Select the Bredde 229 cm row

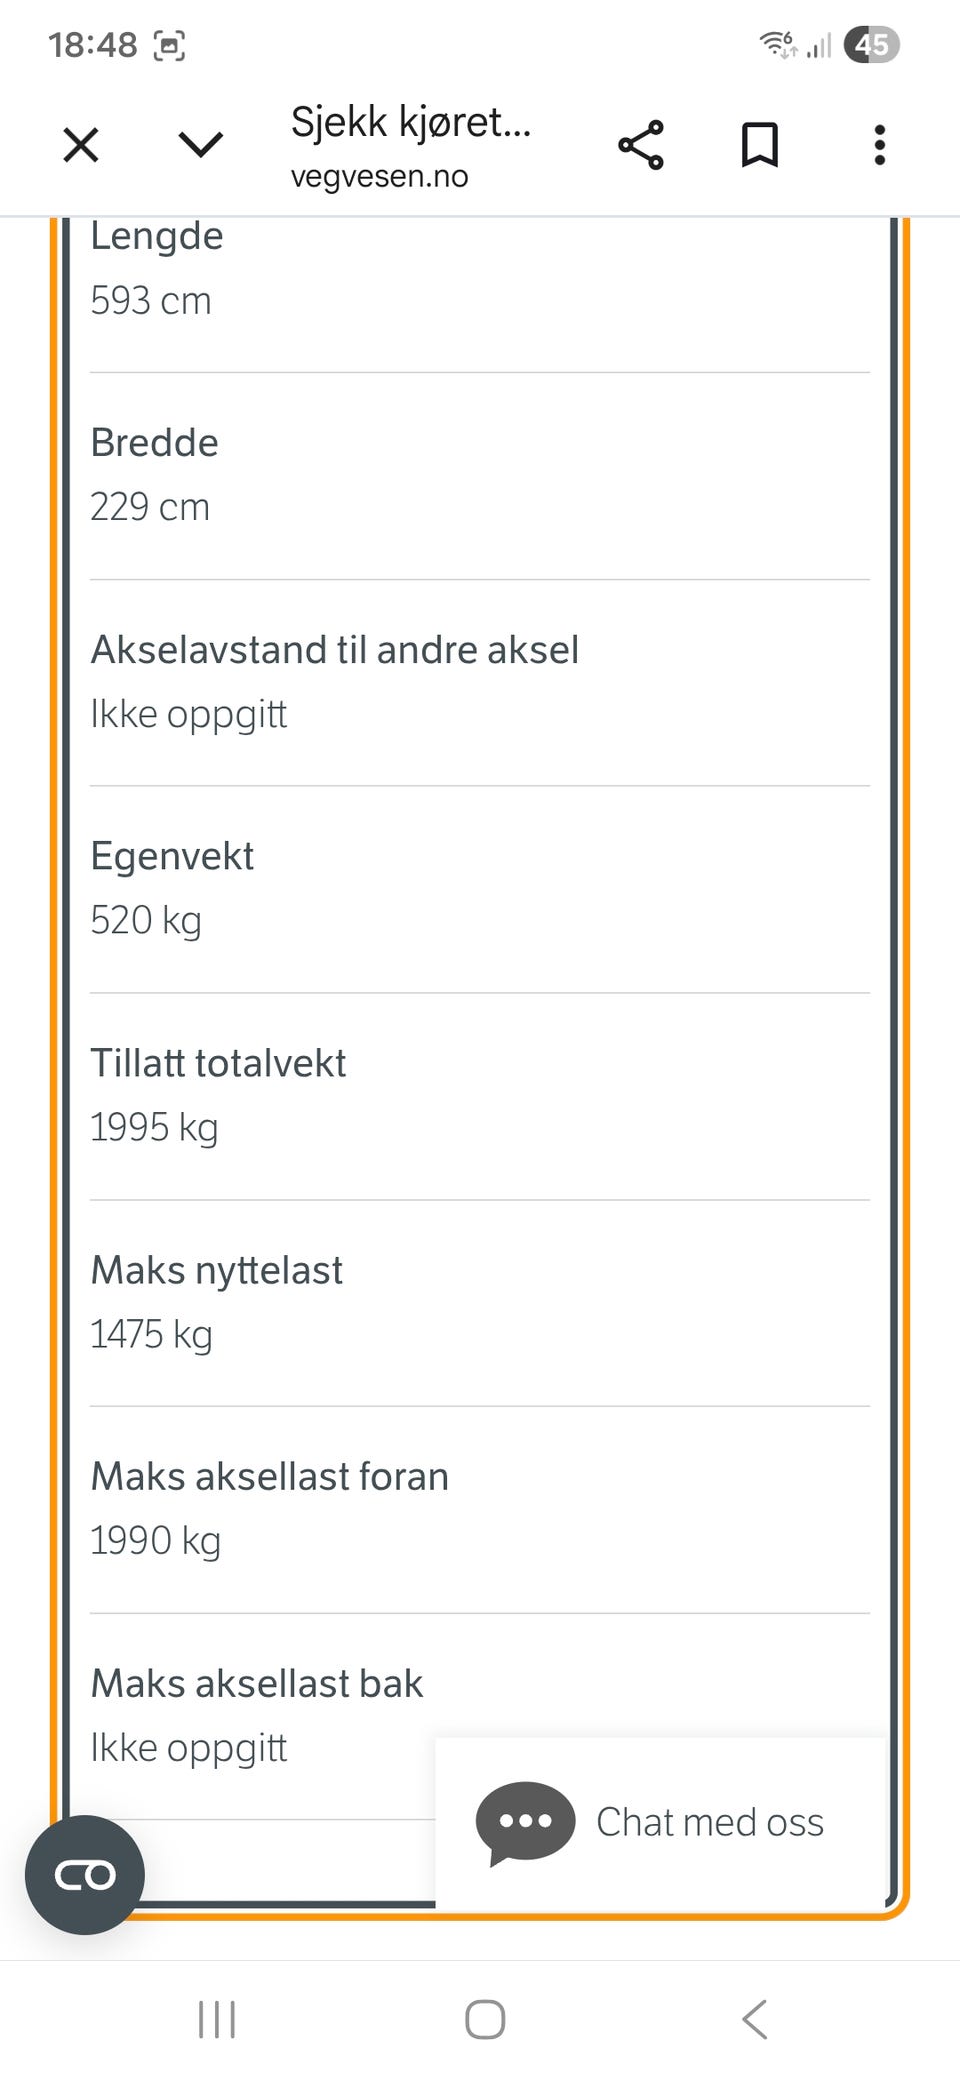click(480, 476)
